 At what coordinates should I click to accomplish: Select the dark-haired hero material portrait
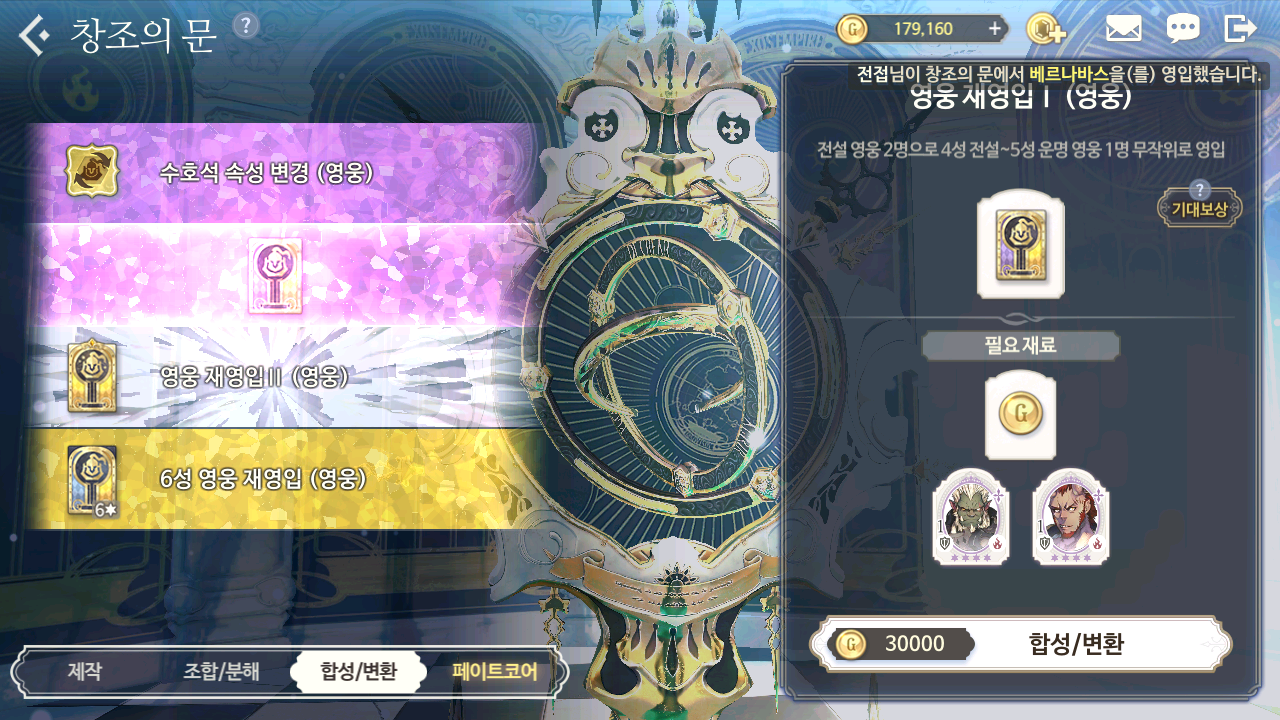coord(1071,517)
